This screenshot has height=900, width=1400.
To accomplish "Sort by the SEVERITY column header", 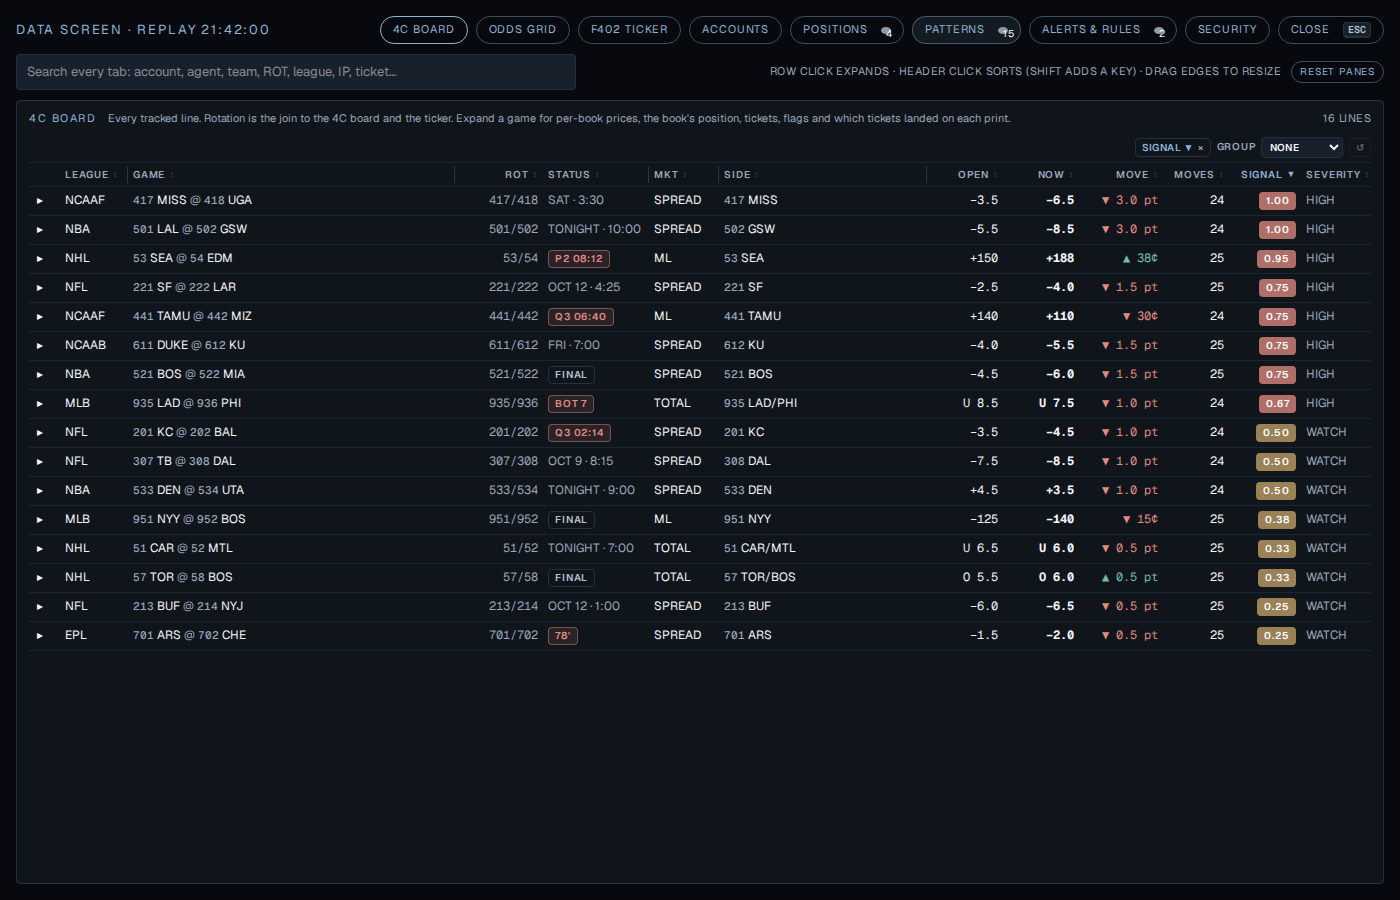I will click(x=1337, y=175).
